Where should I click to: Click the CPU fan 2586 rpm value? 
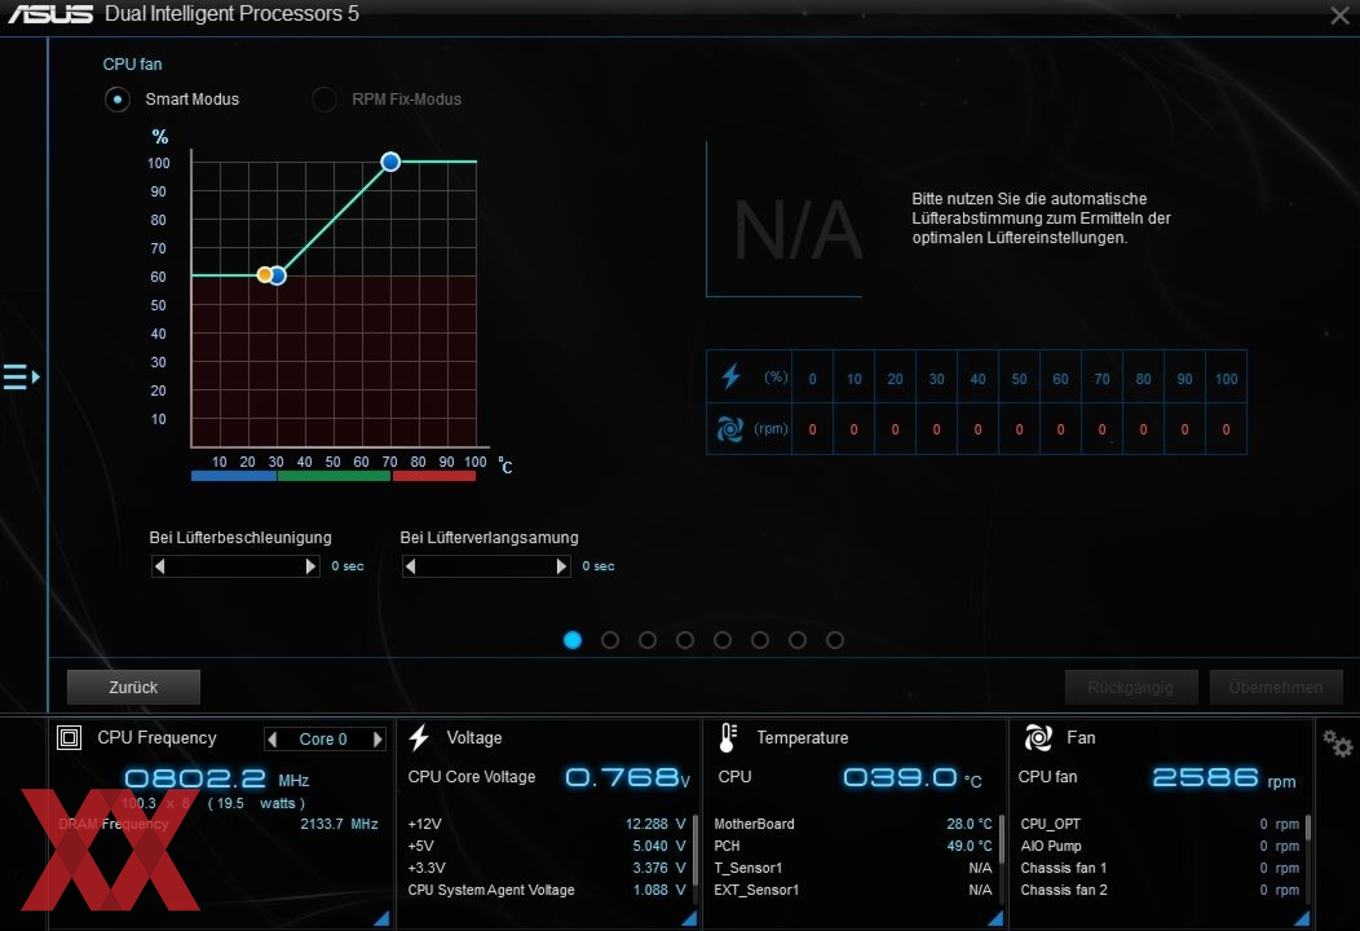coord(1224,777)
